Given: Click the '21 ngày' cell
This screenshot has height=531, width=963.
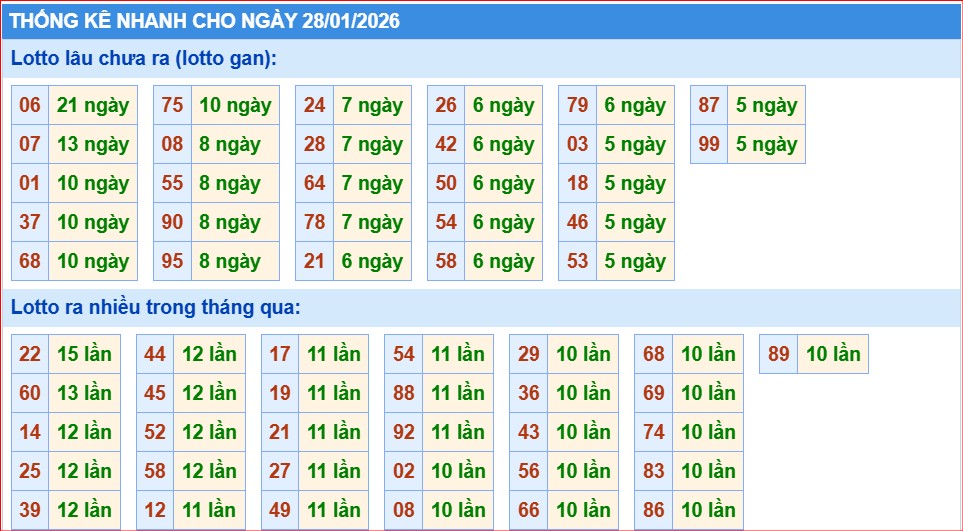Looking at the screenshot, I should click(x=93, y=105).
